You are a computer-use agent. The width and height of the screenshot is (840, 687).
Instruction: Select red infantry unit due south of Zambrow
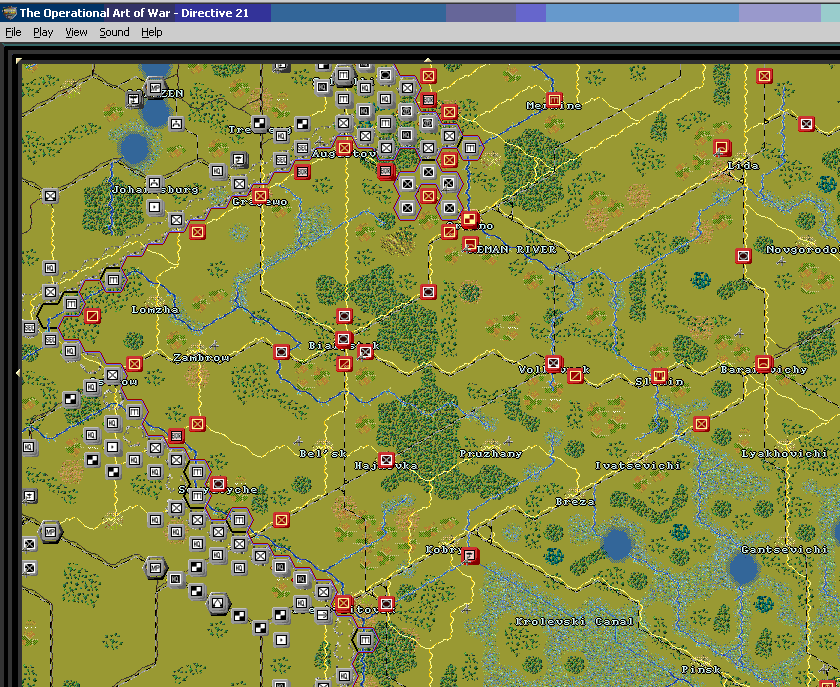click(x=197, y=424)
